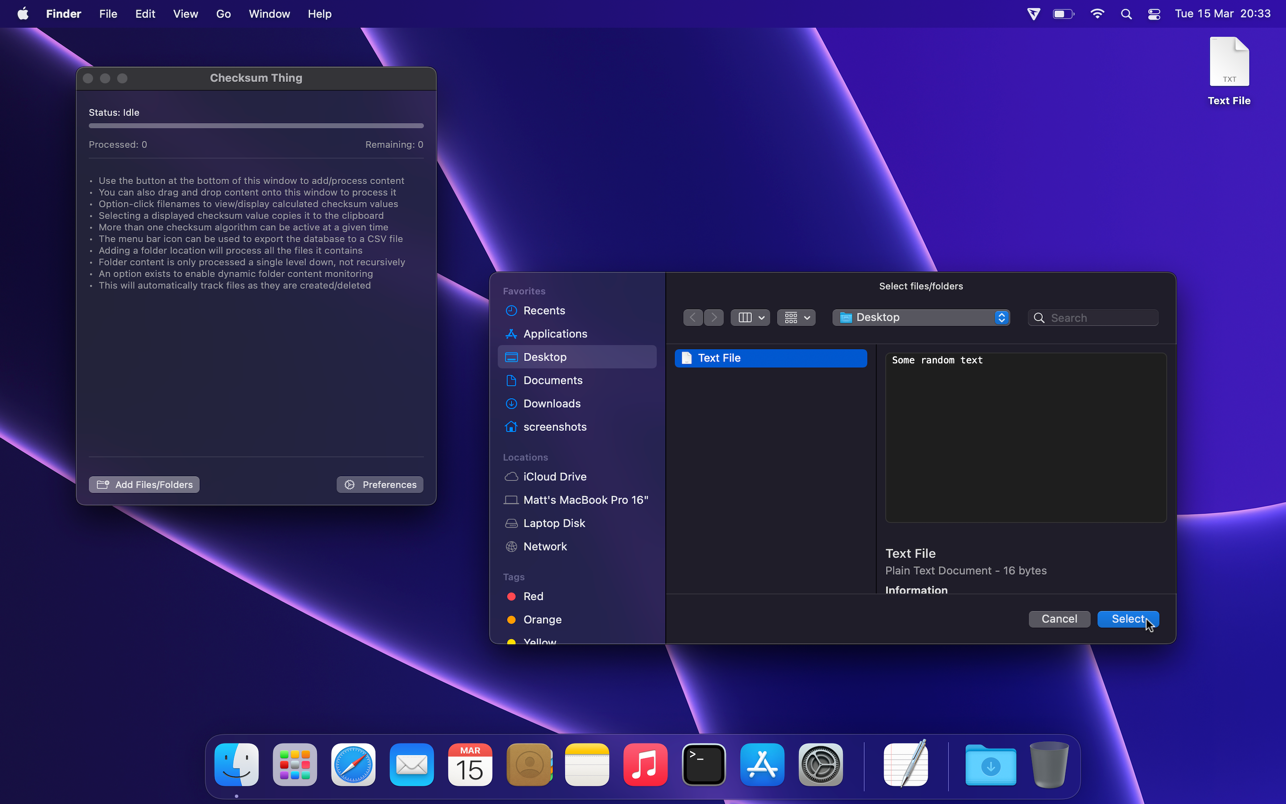Select the Text File icon on desktop
Image resolution: width=1286 pixels, height=804 pixels.
click(1229, 71)
